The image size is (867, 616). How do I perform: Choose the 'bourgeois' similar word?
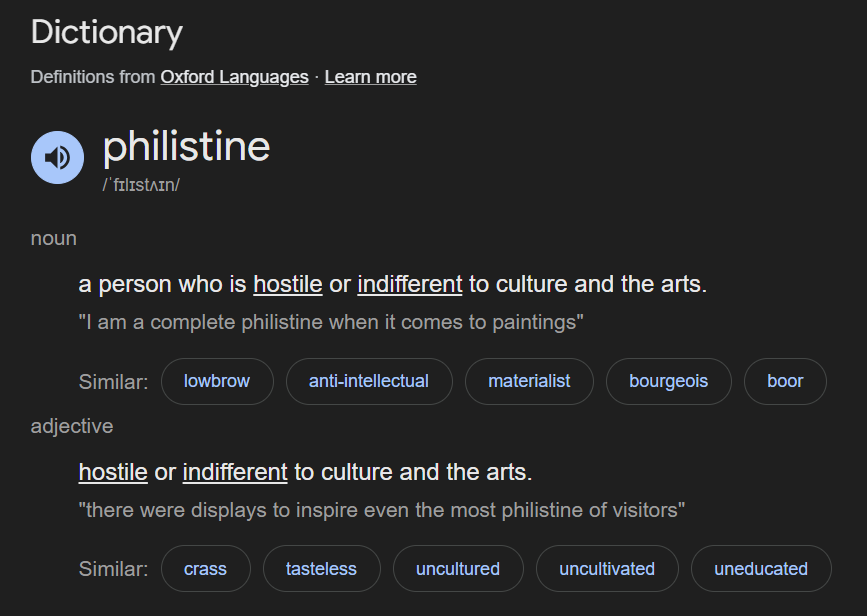point(668,381)
